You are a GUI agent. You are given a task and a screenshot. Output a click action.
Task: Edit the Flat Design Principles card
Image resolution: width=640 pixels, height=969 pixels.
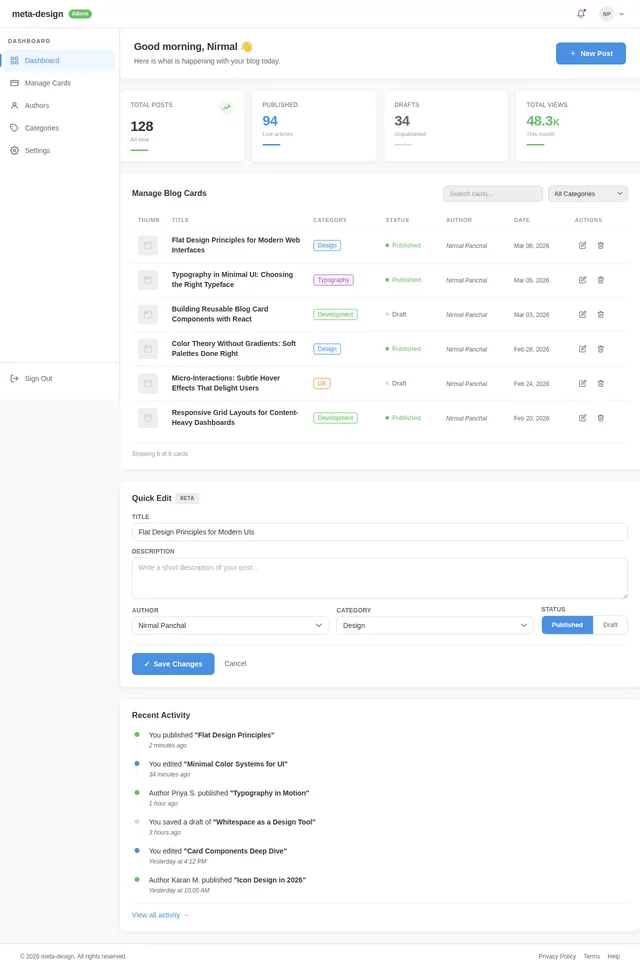tap(583, 245)
